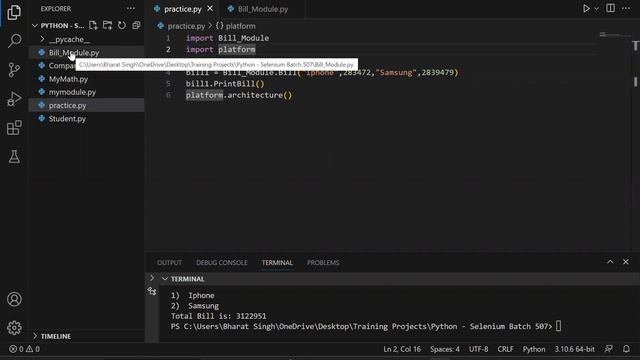640x360 pixels.
Task: Open Explorer views and more actions menu
Action: [131, 9]
